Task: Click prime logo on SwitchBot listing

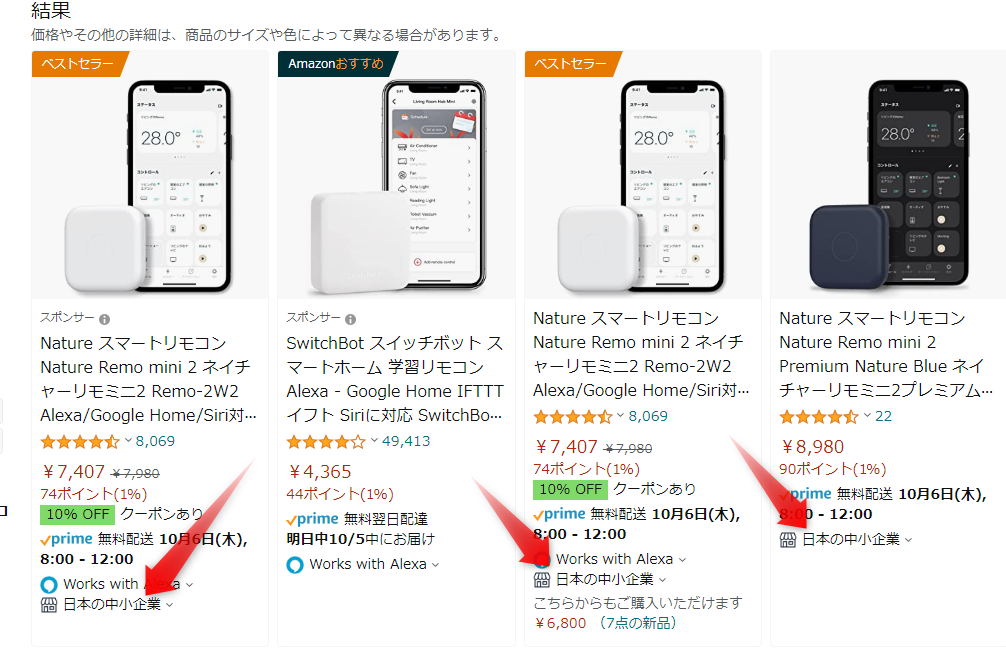Action: click(x=312, y=519)
